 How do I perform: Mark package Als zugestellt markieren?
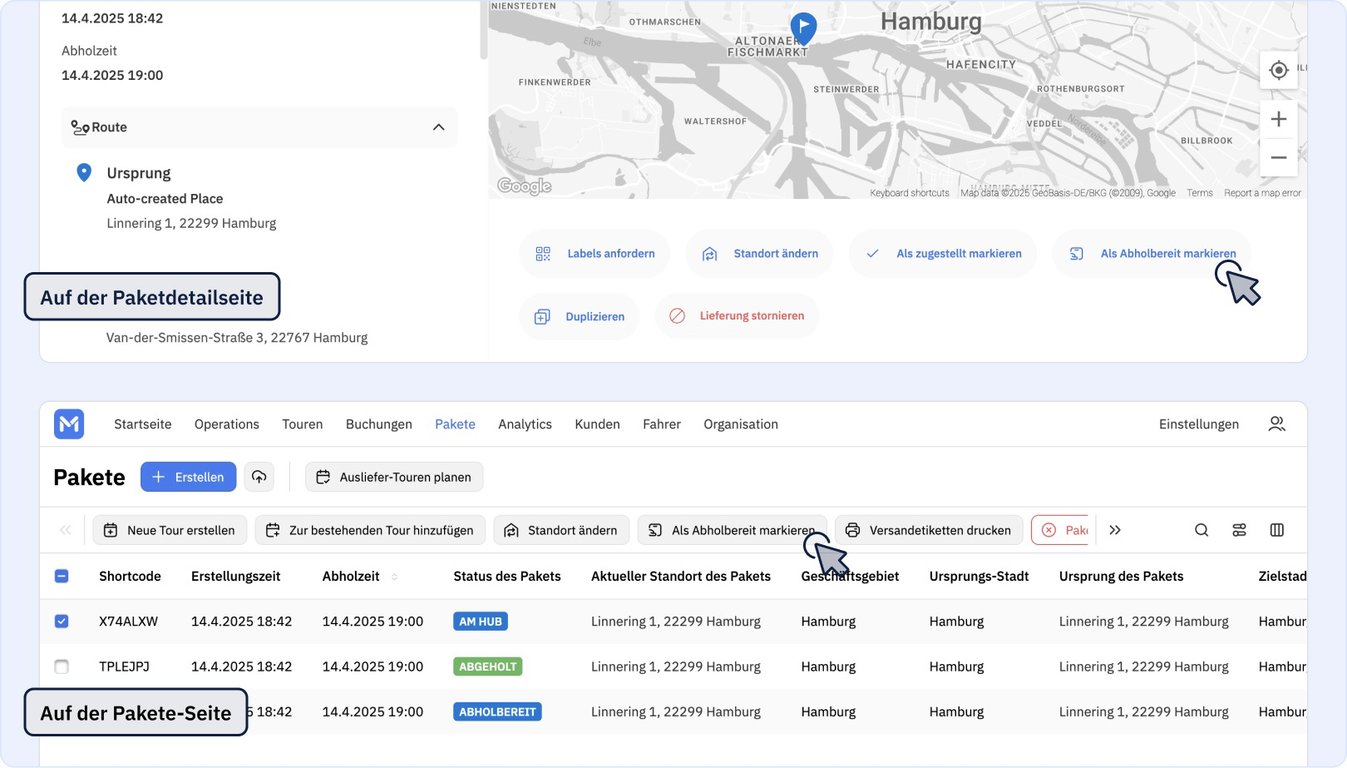click(942, 254)
